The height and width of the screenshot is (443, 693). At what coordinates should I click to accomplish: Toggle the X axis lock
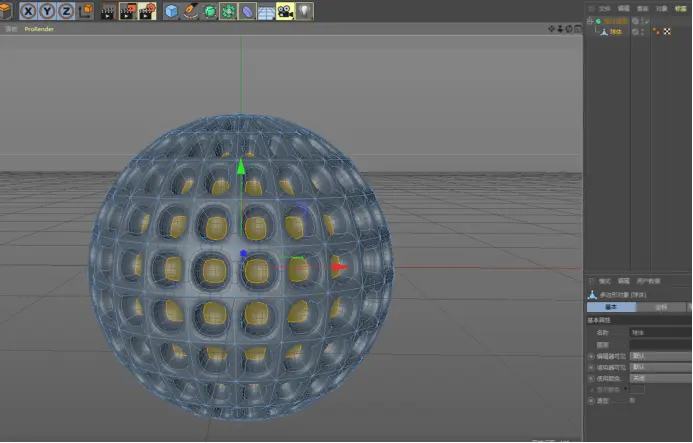pyautogui.click(x=29, y=11)
